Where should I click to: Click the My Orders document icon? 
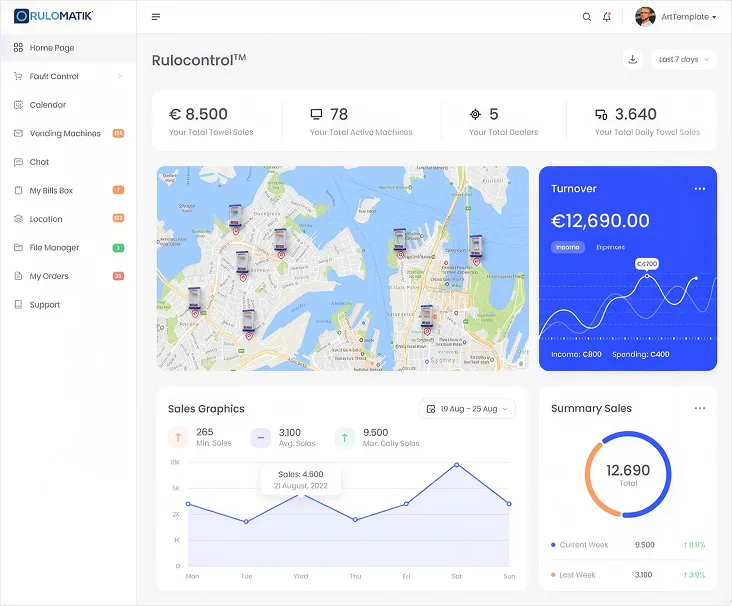click(x=18, y=276)
